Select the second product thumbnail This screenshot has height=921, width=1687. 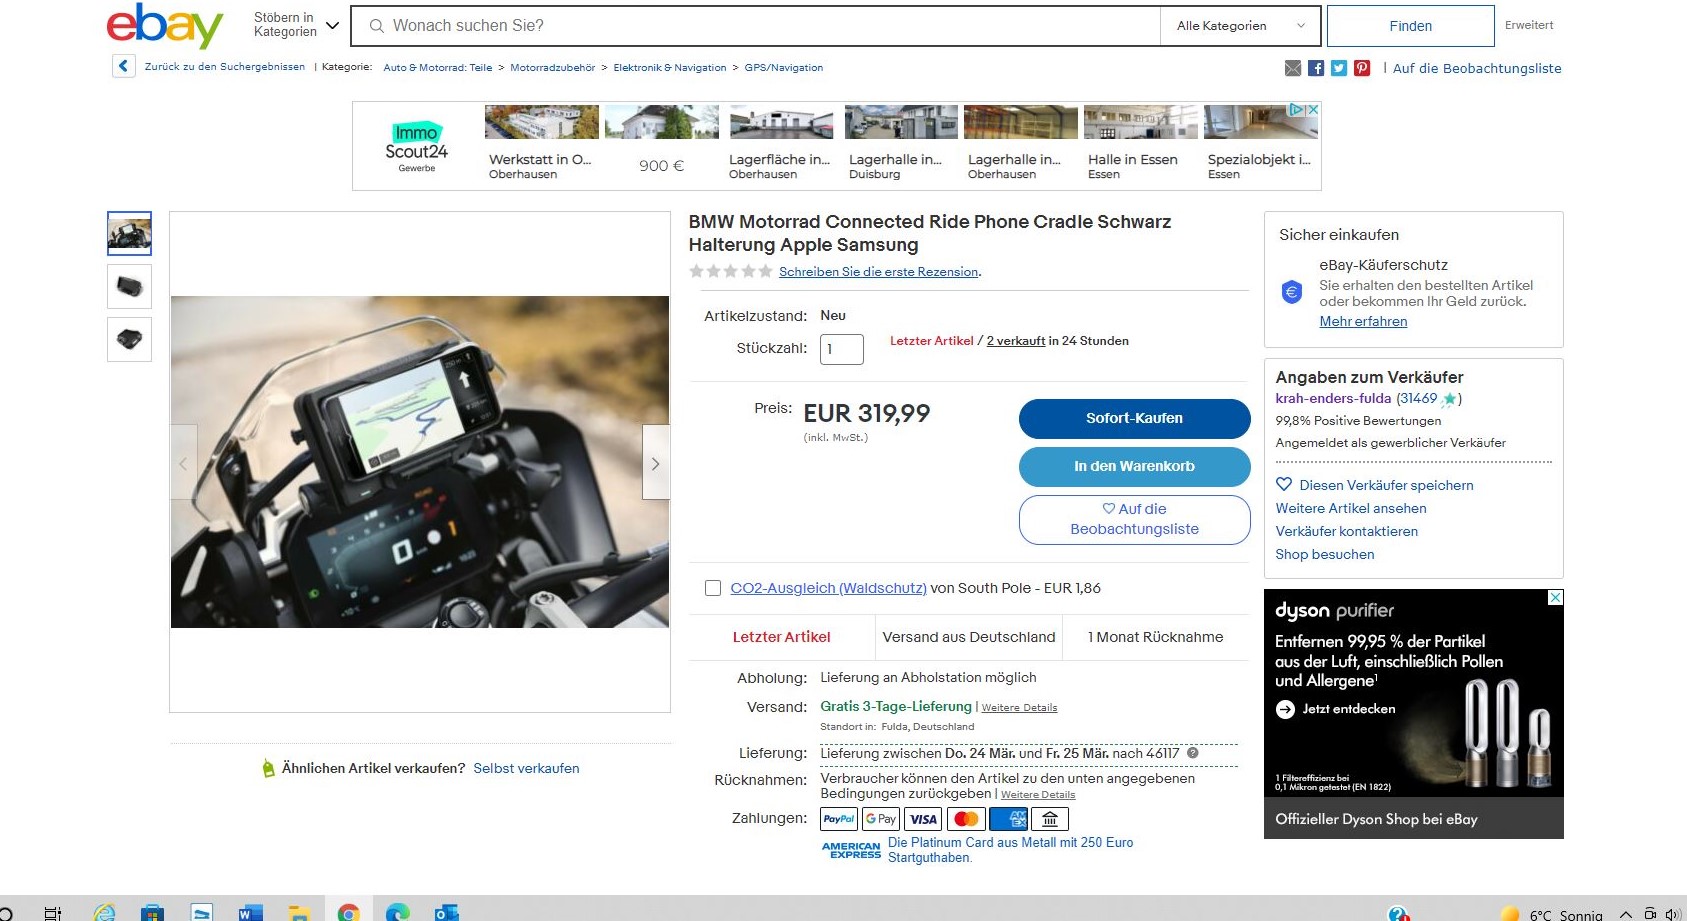129,287
